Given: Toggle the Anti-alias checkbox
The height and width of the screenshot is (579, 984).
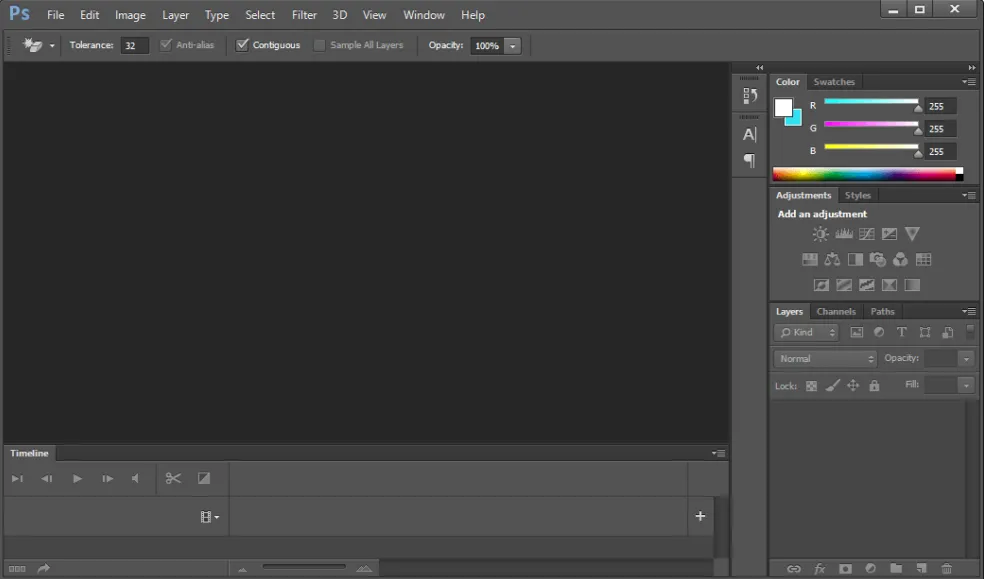Looking at the screenshot, I should [x=166, y=45].
